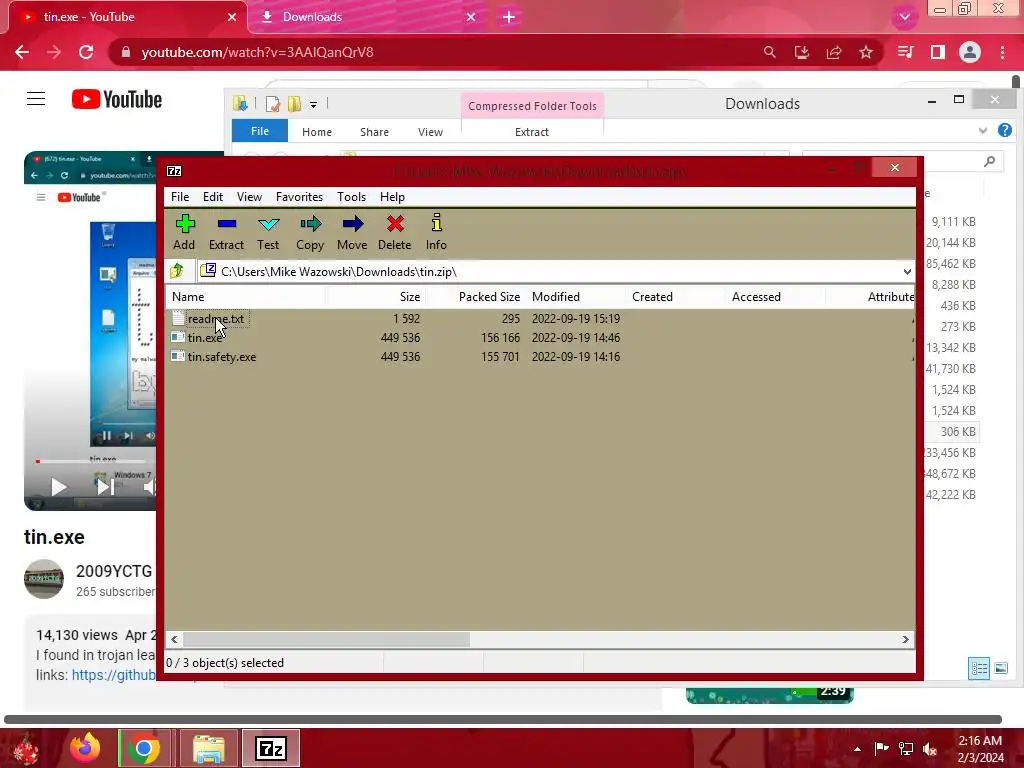Sort by the Created column header
1024x768 pixels.
675,296
